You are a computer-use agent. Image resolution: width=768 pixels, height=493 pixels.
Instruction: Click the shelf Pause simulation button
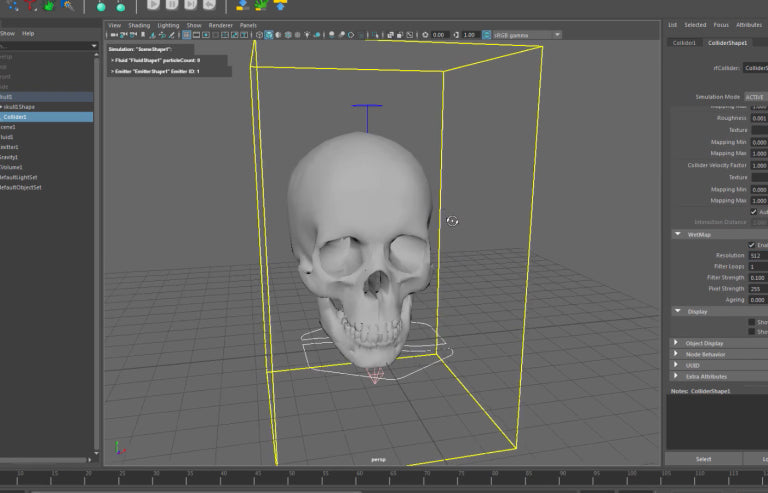(x=172, y=5)
